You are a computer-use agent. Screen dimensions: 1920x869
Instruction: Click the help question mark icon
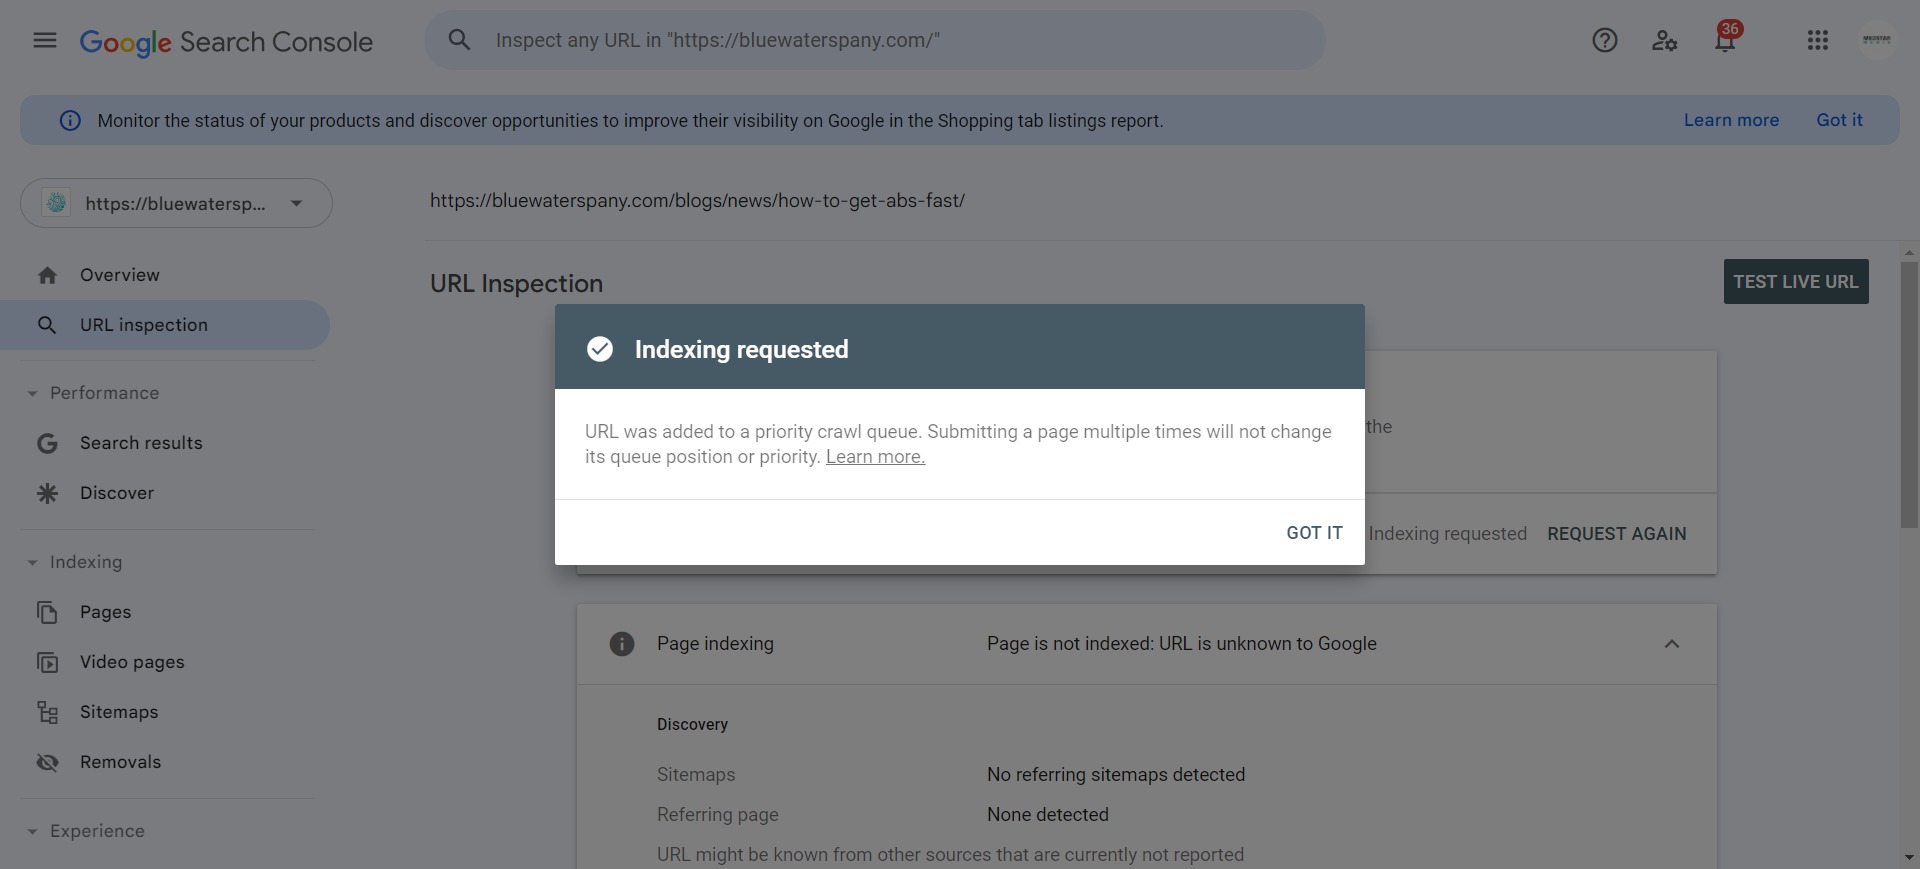(x=1605, y=40)
